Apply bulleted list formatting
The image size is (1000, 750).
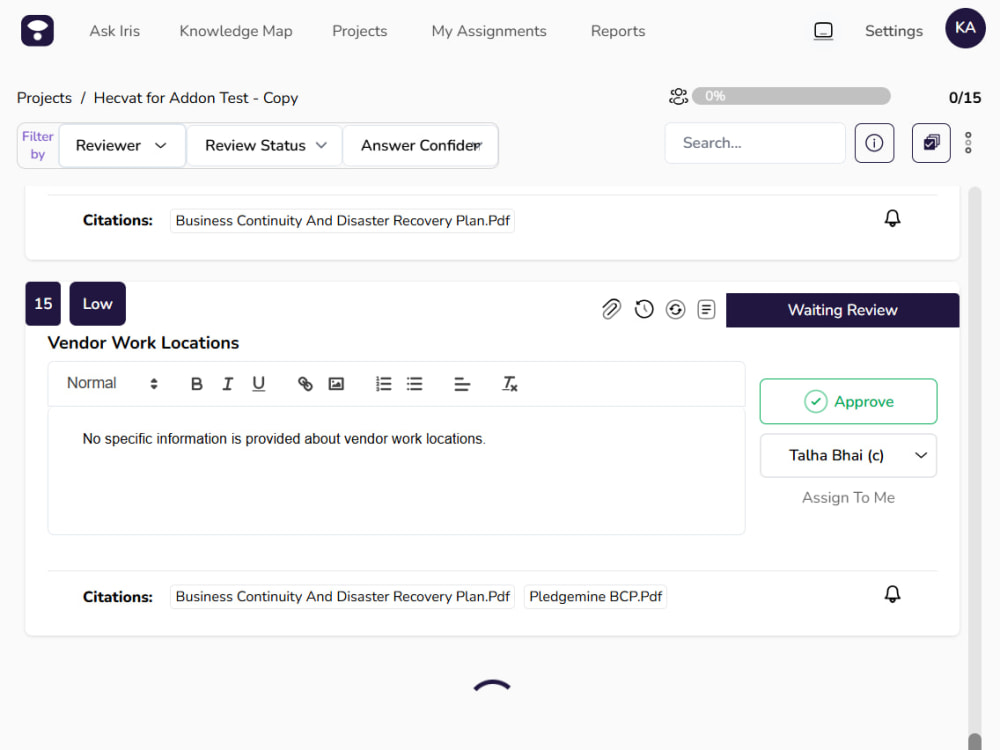pyautogui.click(x=415, y=384)
